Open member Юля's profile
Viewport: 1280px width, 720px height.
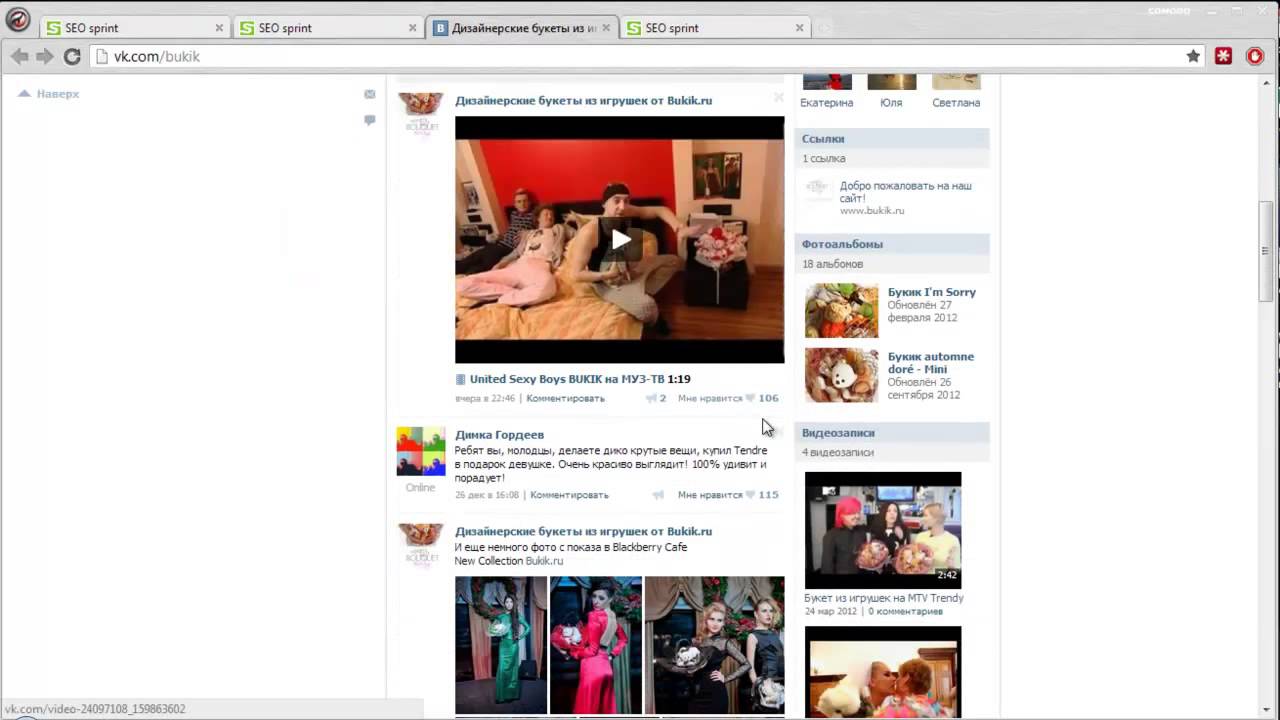pos(891,103)
